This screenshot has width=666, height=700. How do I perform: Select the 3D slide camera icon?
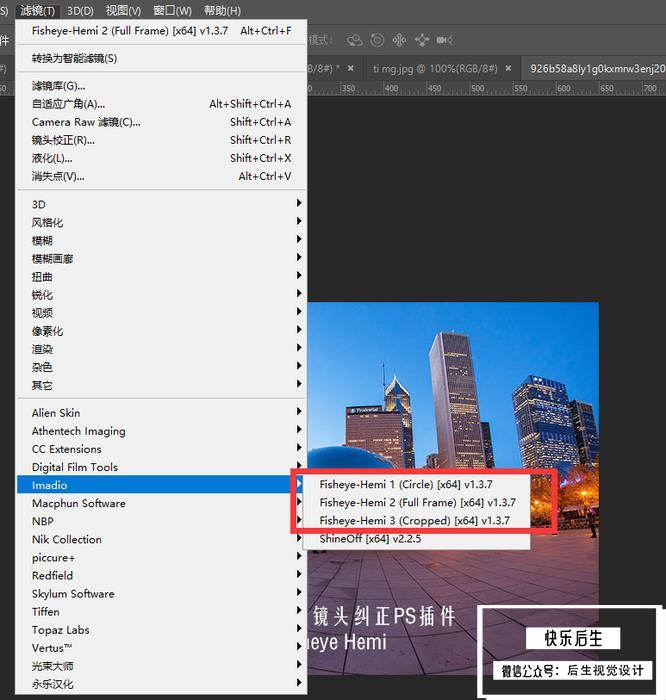(x=422, y=40)
